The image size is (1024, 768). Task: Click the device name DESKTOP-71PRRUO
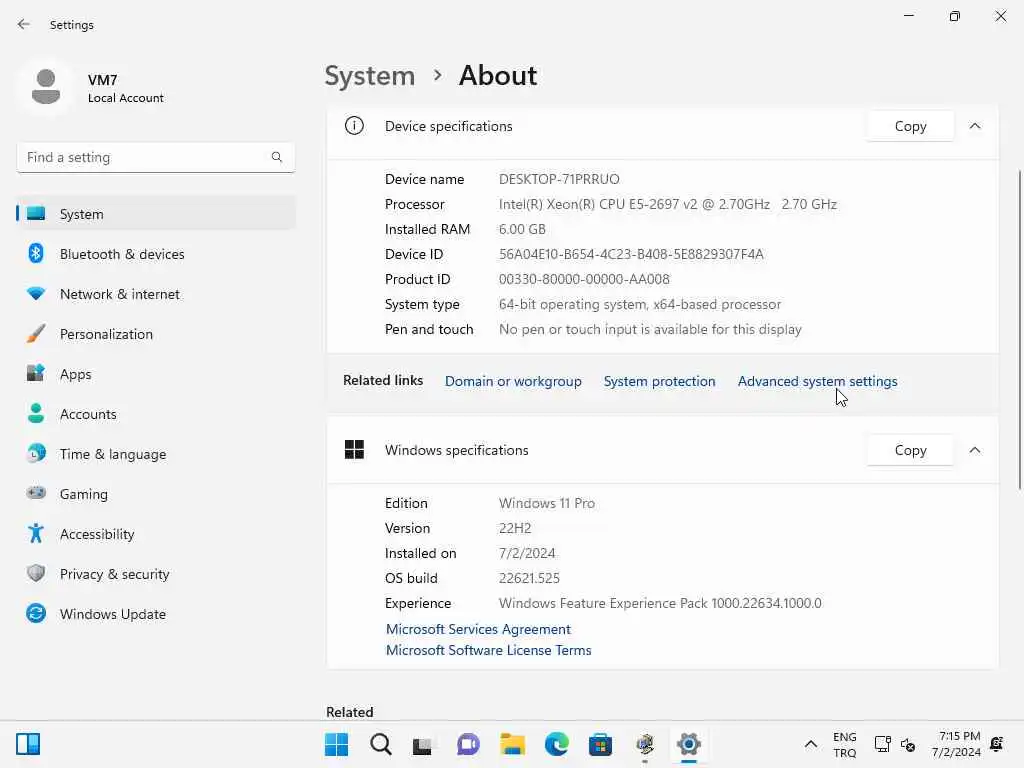559,179
